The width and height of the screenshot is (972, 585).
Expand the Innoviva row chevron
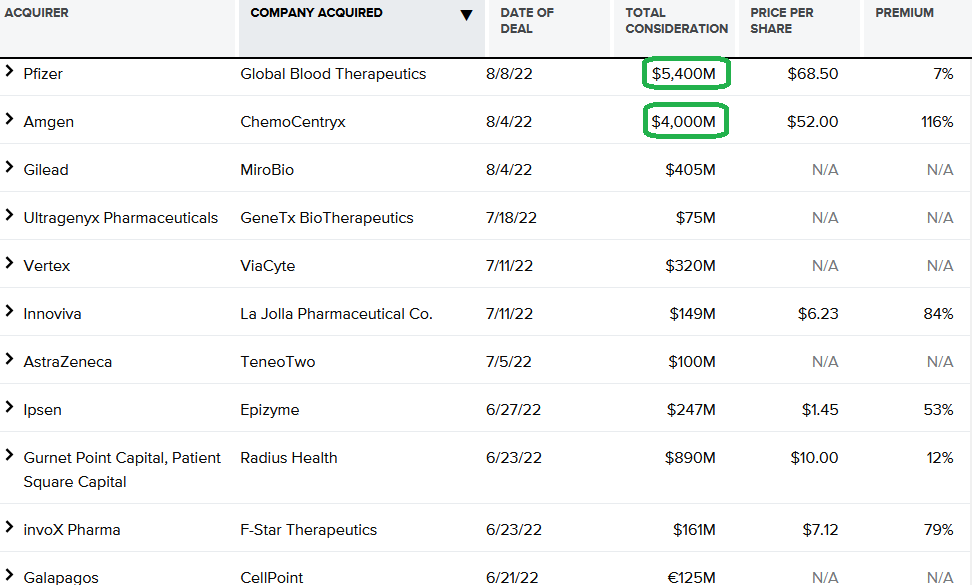coord(9,311)
